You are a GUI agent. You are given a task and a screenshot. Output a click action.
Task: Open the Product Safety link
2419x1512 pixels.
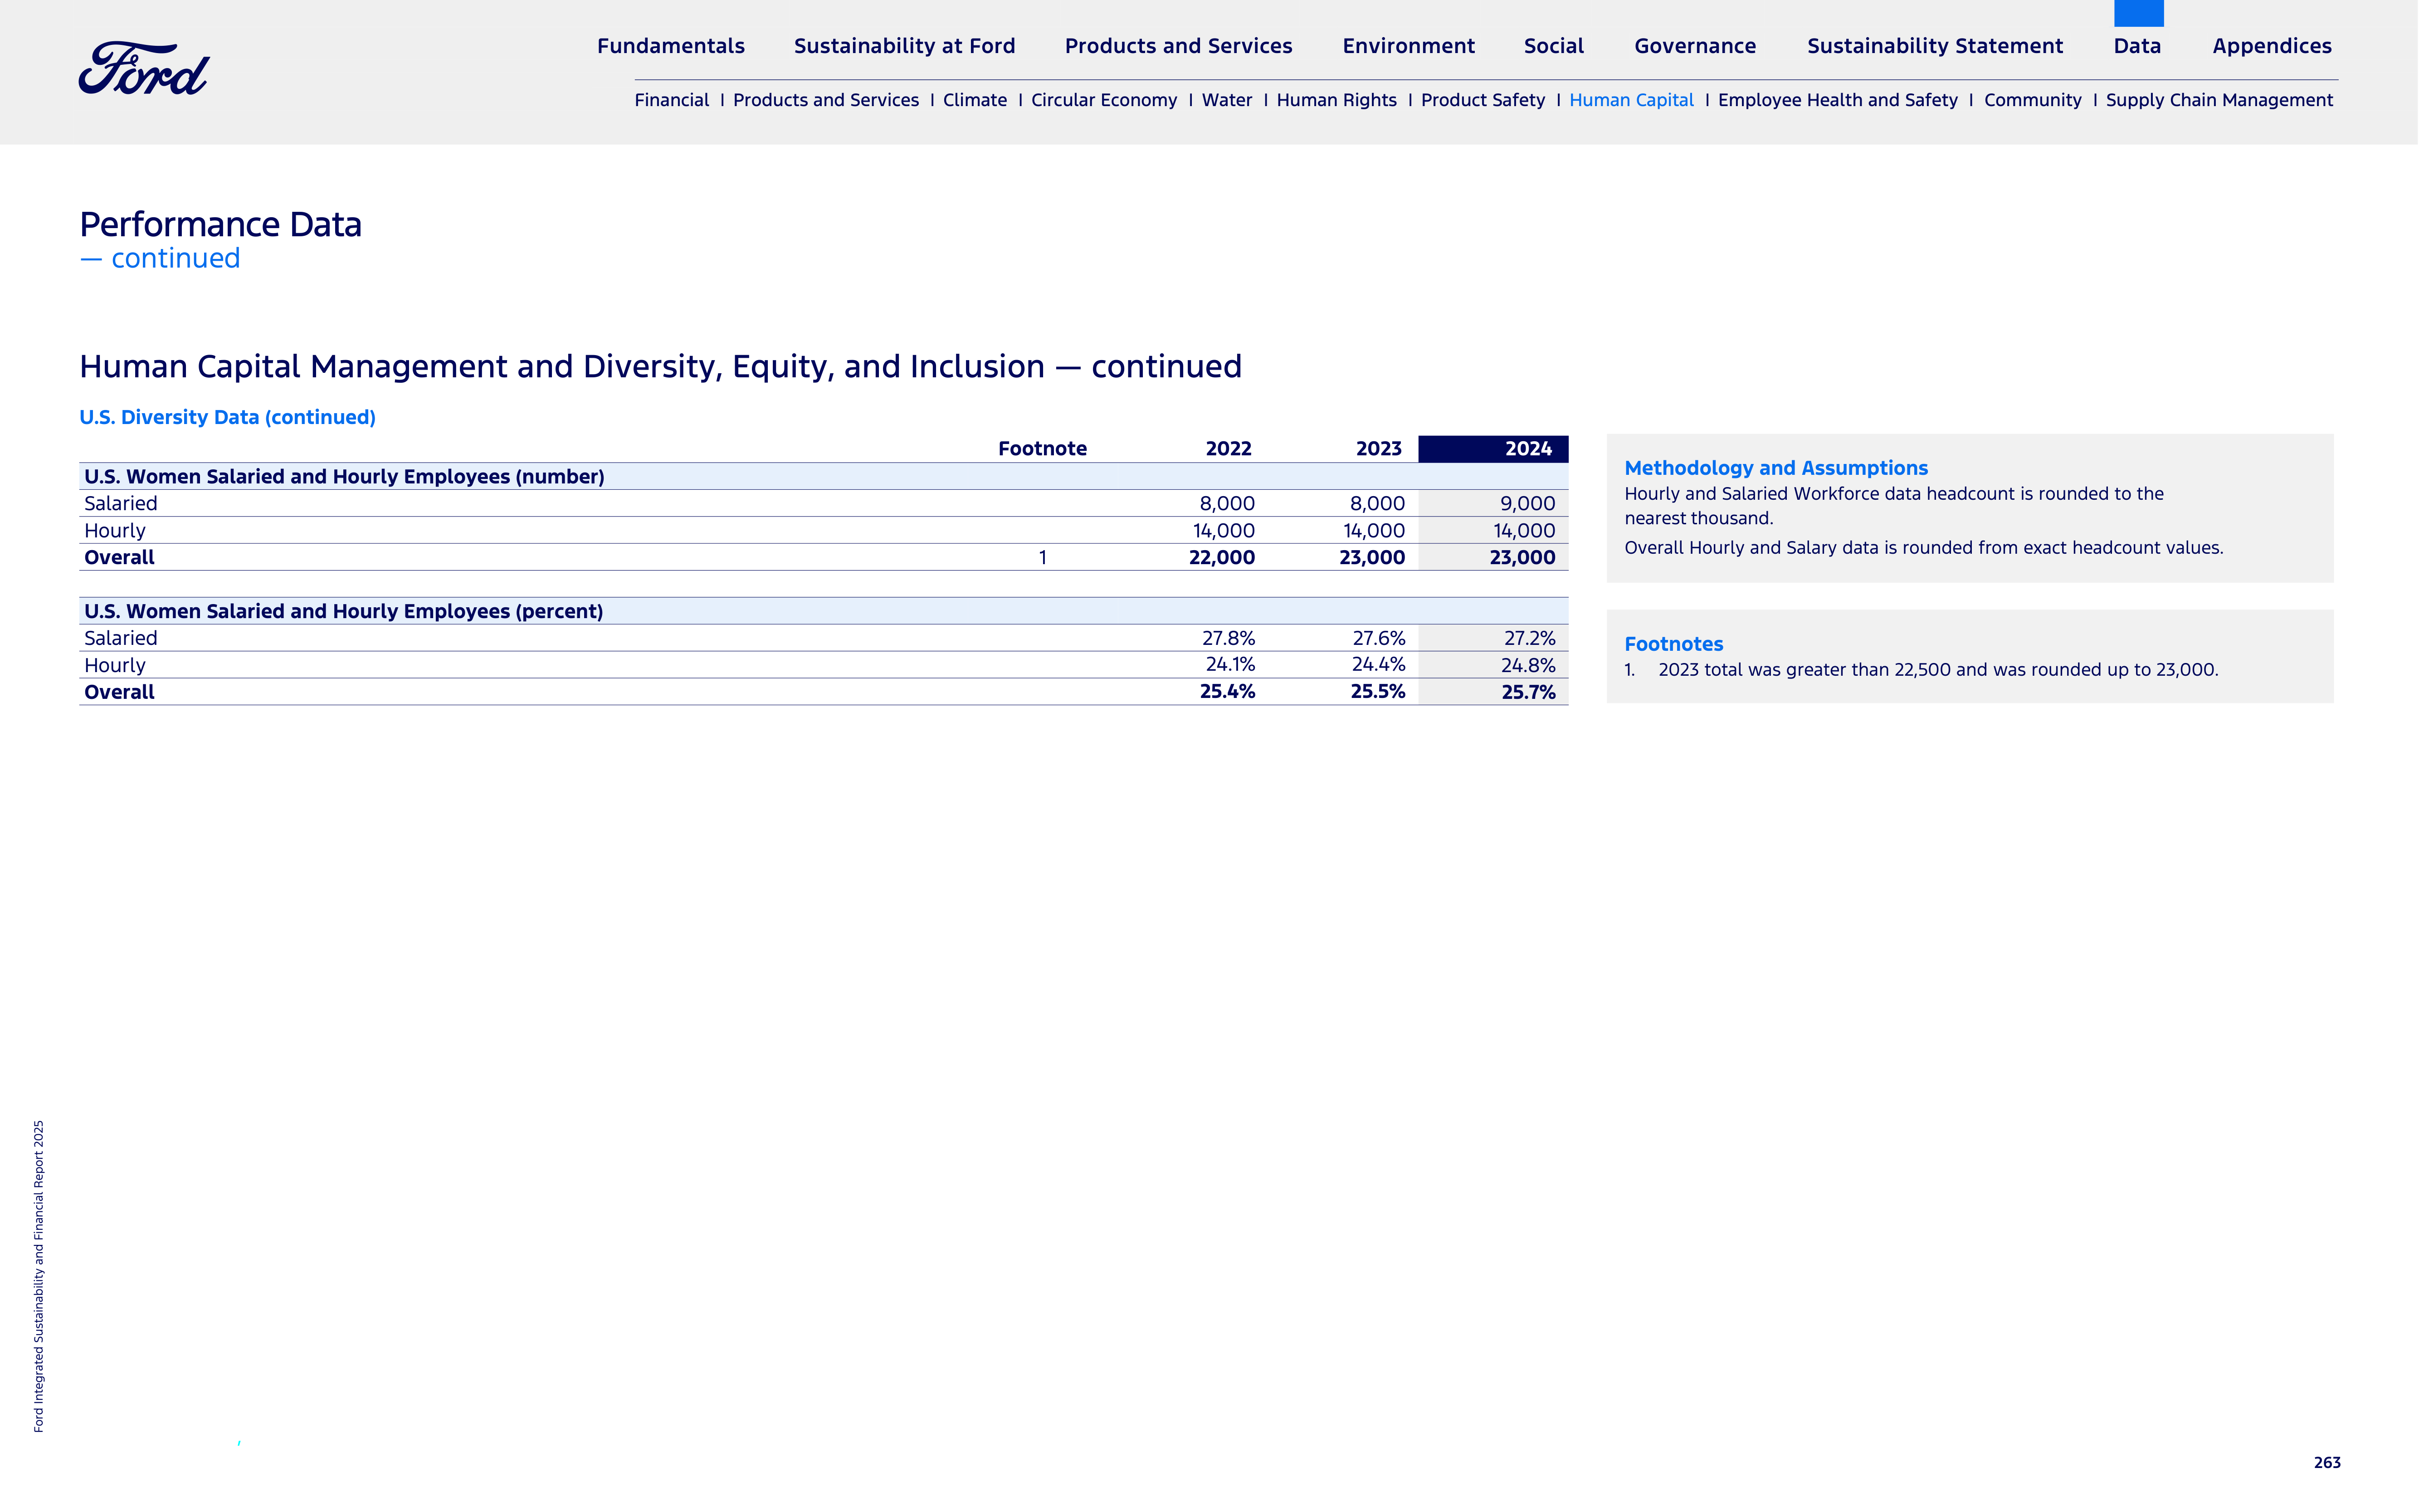pos(1483,100)
